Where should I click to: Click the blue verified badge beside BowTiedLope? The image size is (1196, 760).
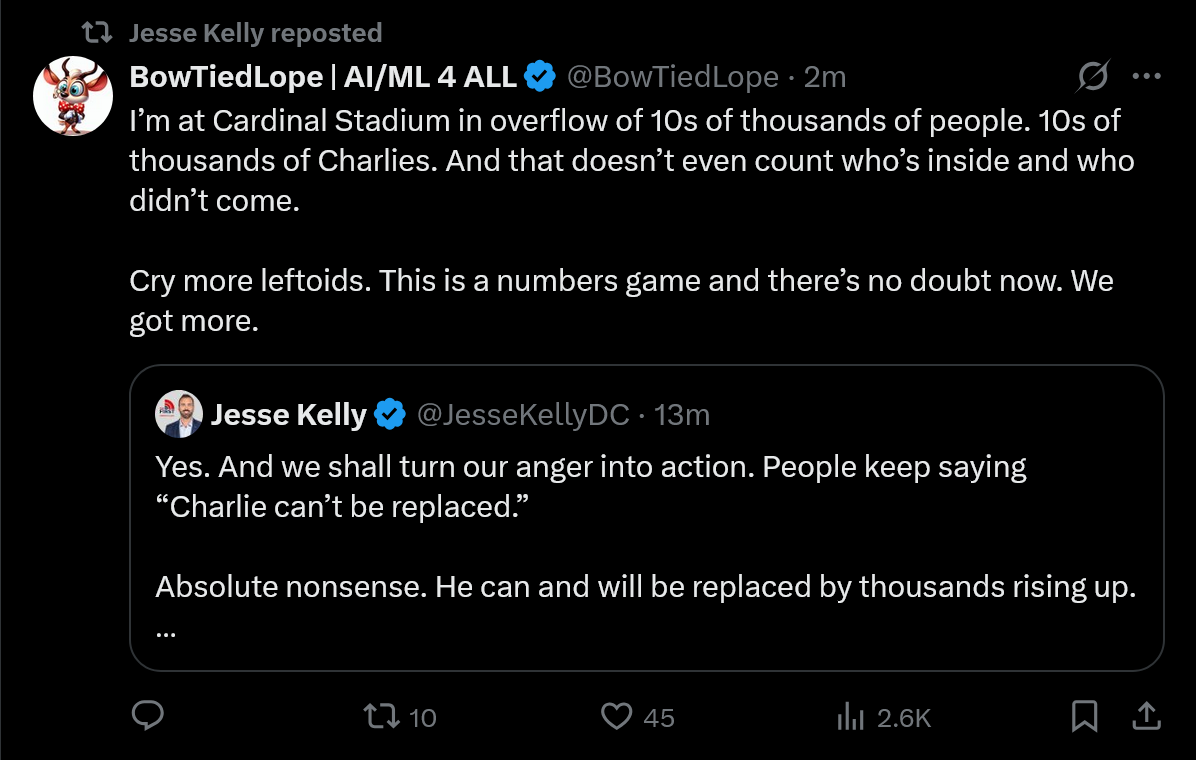point(541,76)
